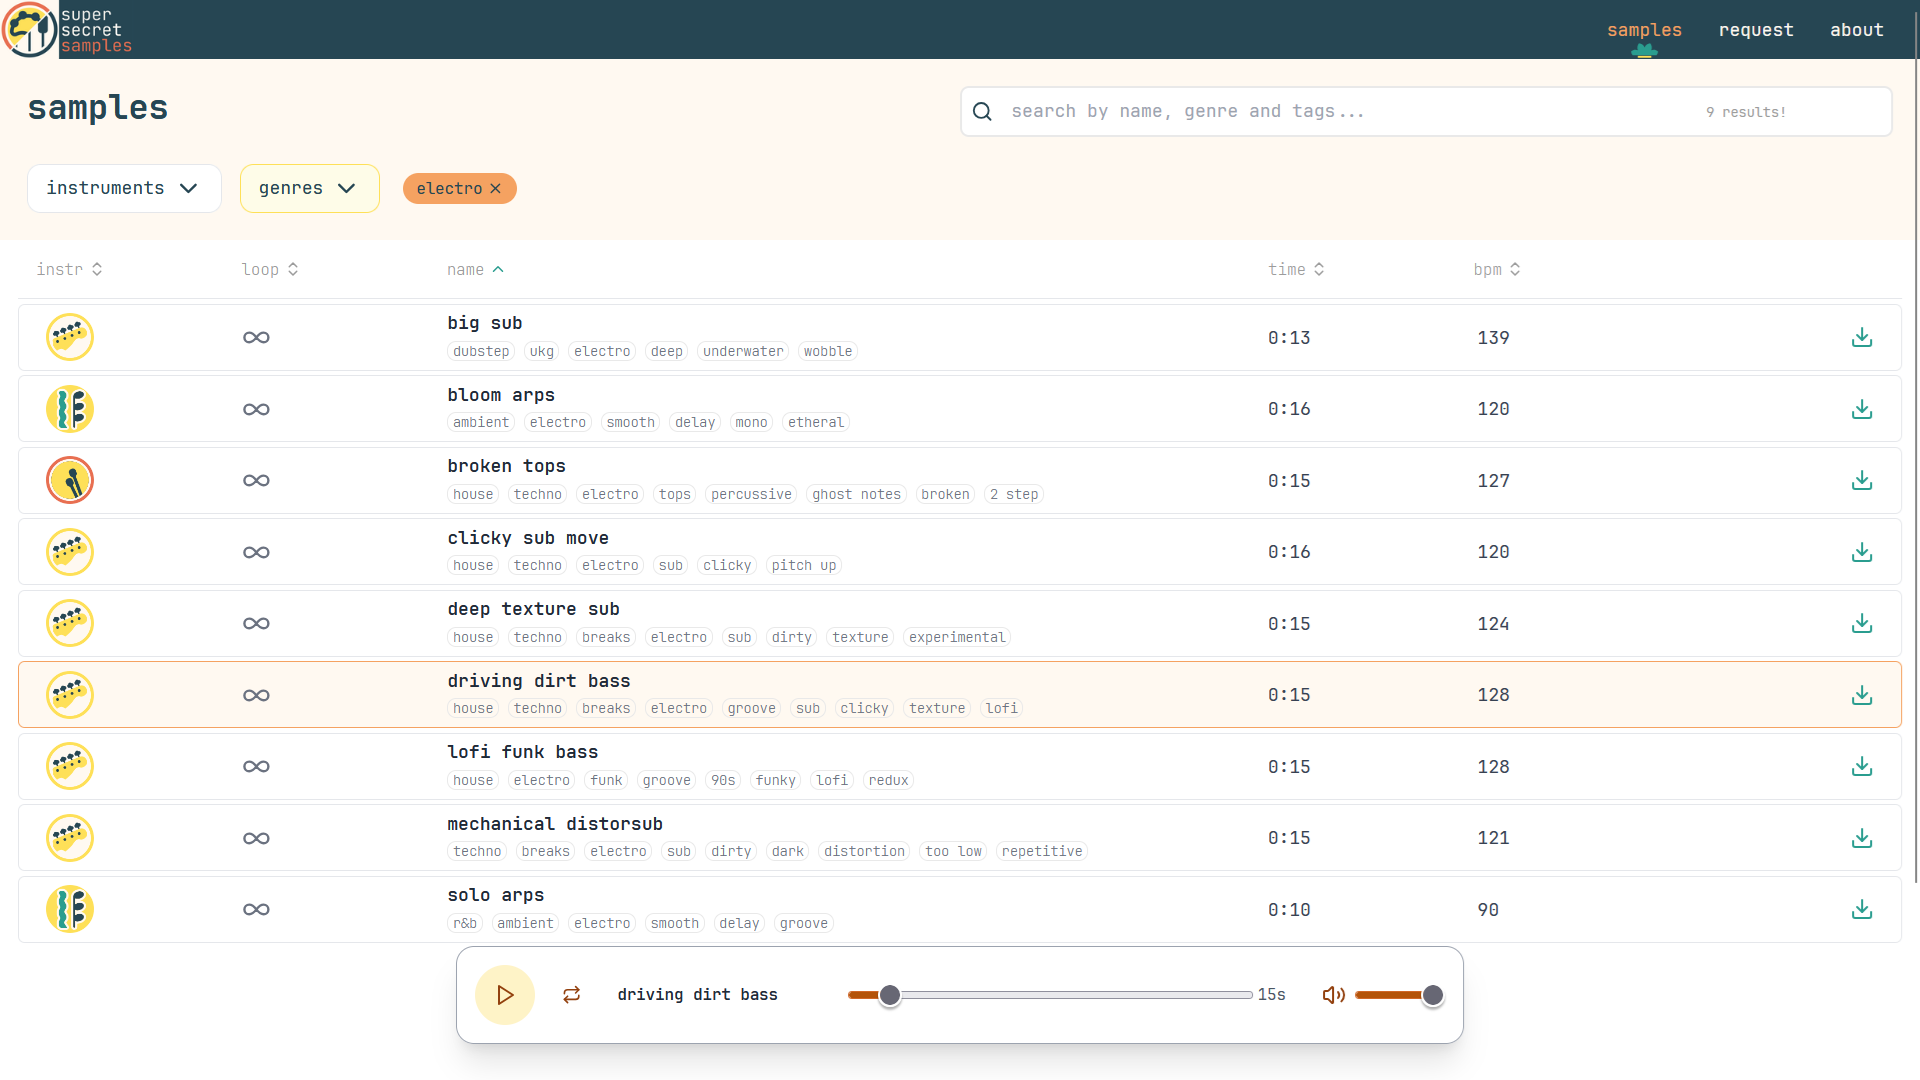Viewport: 1920px width, 1080px height.
Task: Download the big sub sample
Action: (x=1861, y=338)
